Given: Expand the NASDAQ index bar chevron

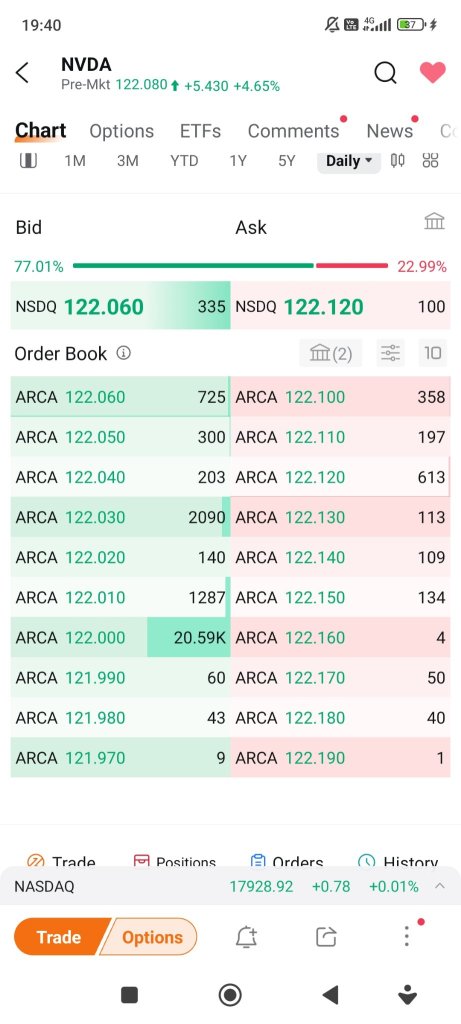Looking at the screenshot, I should pyautogui.click(x=440, y=886).
